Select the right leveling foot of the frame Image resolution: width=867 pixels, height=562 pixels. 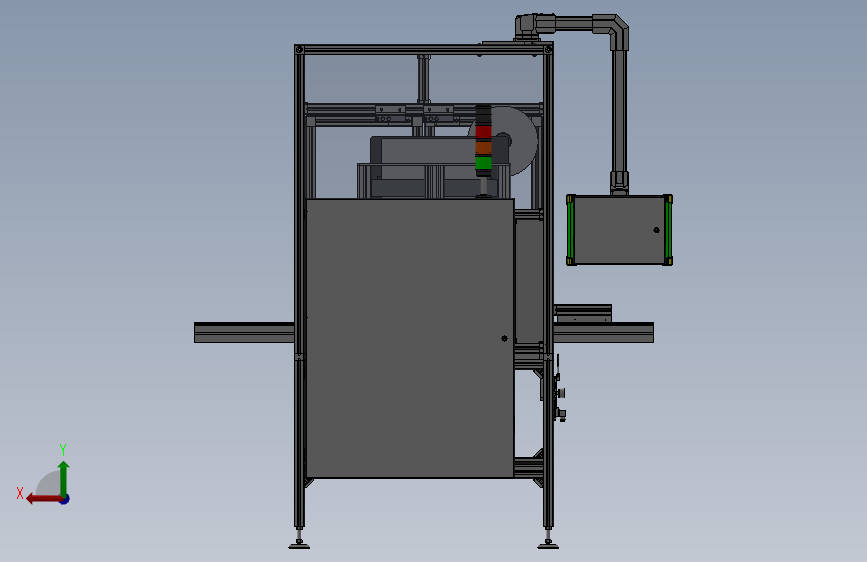pyautogui.click(x=548, y=538)
